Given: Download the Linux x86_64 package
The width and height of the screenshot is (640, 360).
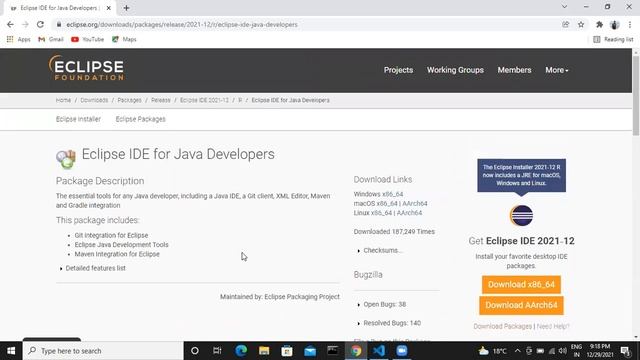Looking at the screenshot, I should [x=373, y=213].
